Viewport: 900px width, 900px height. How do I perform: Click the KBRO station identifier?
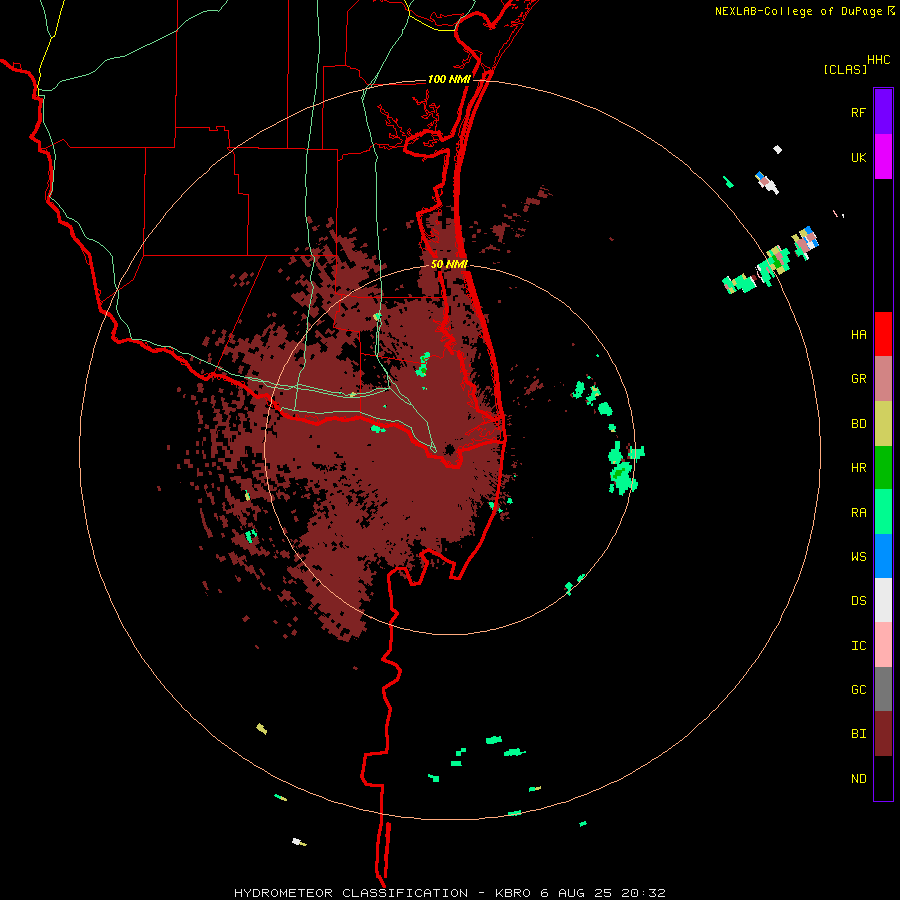(x=513, y=893)
